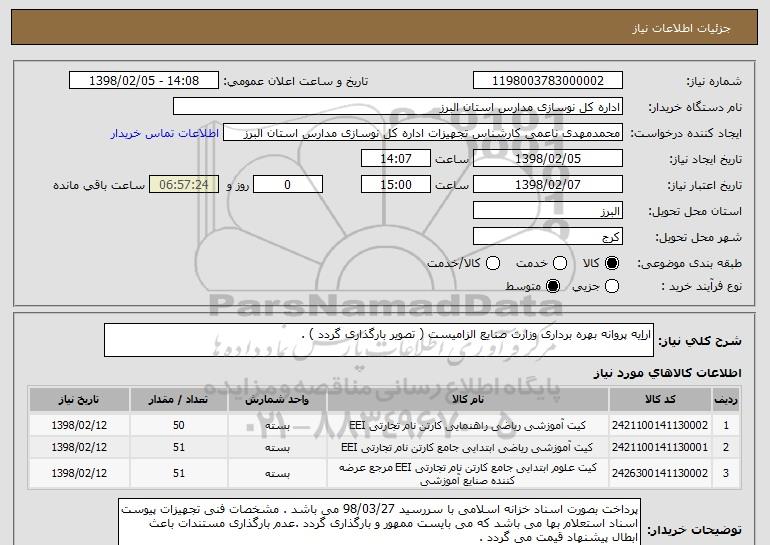
Task: Click the buyer organization name field
Action: [x=398, y=107]
